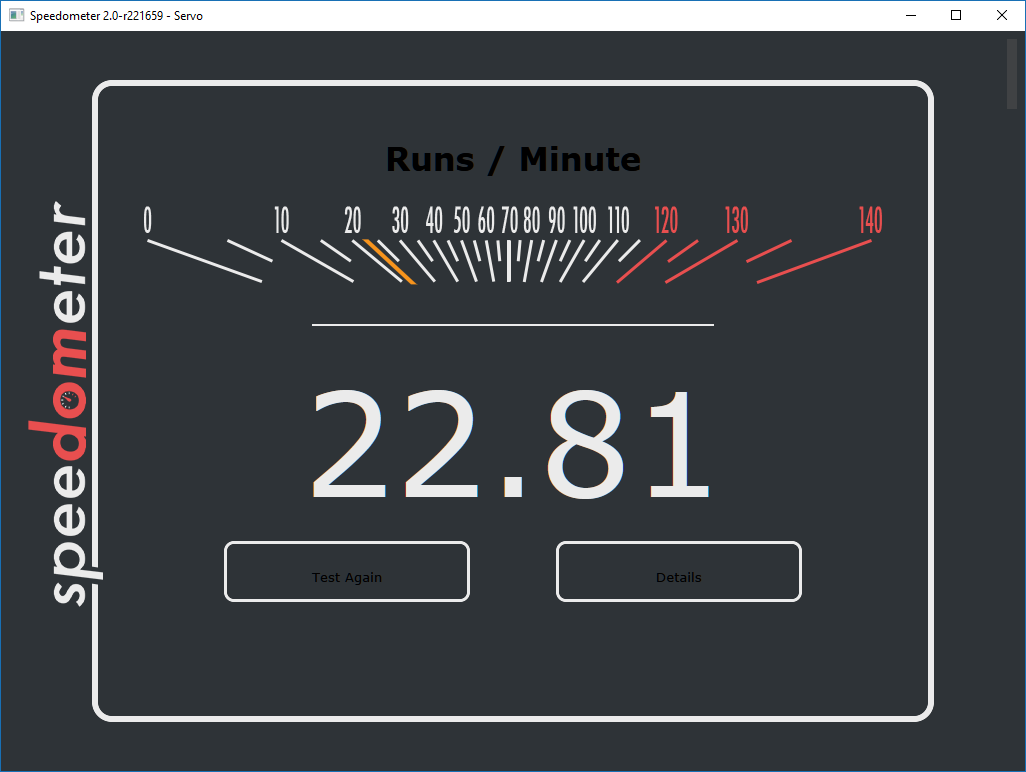Click the 0 gauge label
This screenshot has width=1026, height=772.
[x=148, y=220]
